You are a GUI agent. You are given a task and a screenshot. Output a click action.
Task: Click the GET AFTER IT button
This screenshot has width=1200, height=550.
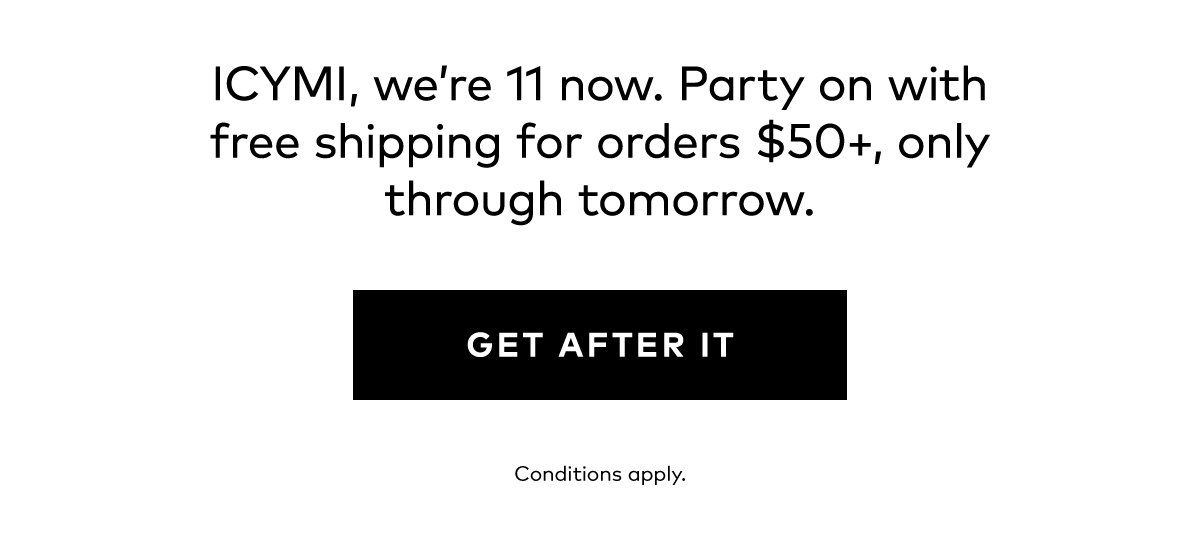point(600,345)
